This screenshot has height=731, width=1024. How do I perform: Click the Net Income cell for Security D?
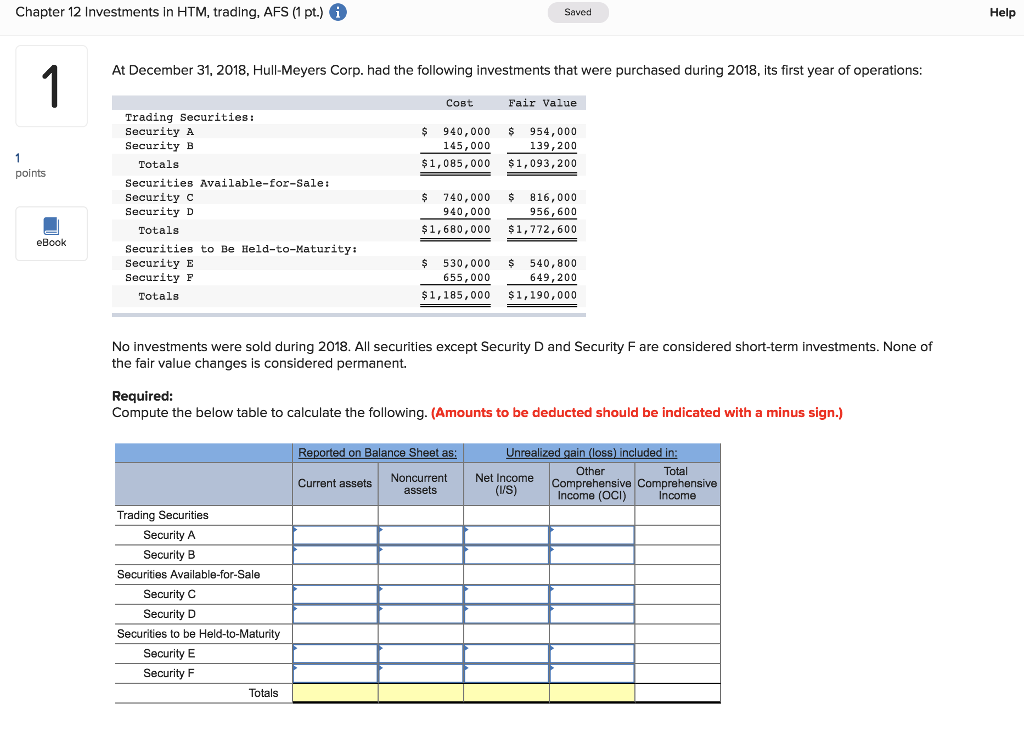pos(505,614)
